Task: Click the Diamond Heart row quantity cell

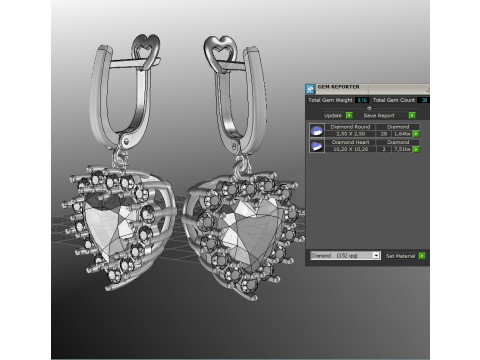Action: [x=384, y=149]
